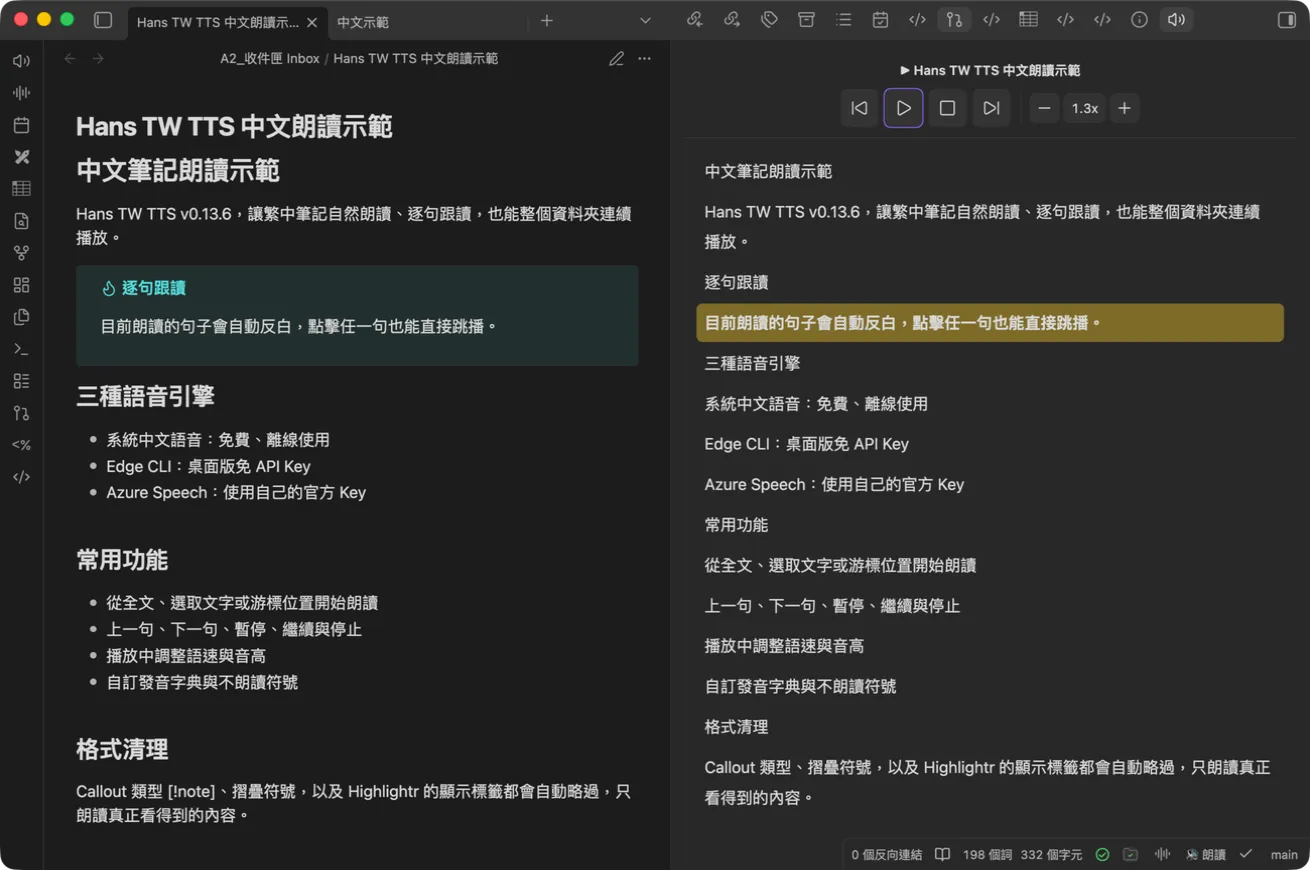Jump to sentence 播放中調整語速與音高 in TTS panel
1310x870 pixels.
(784, 646)
